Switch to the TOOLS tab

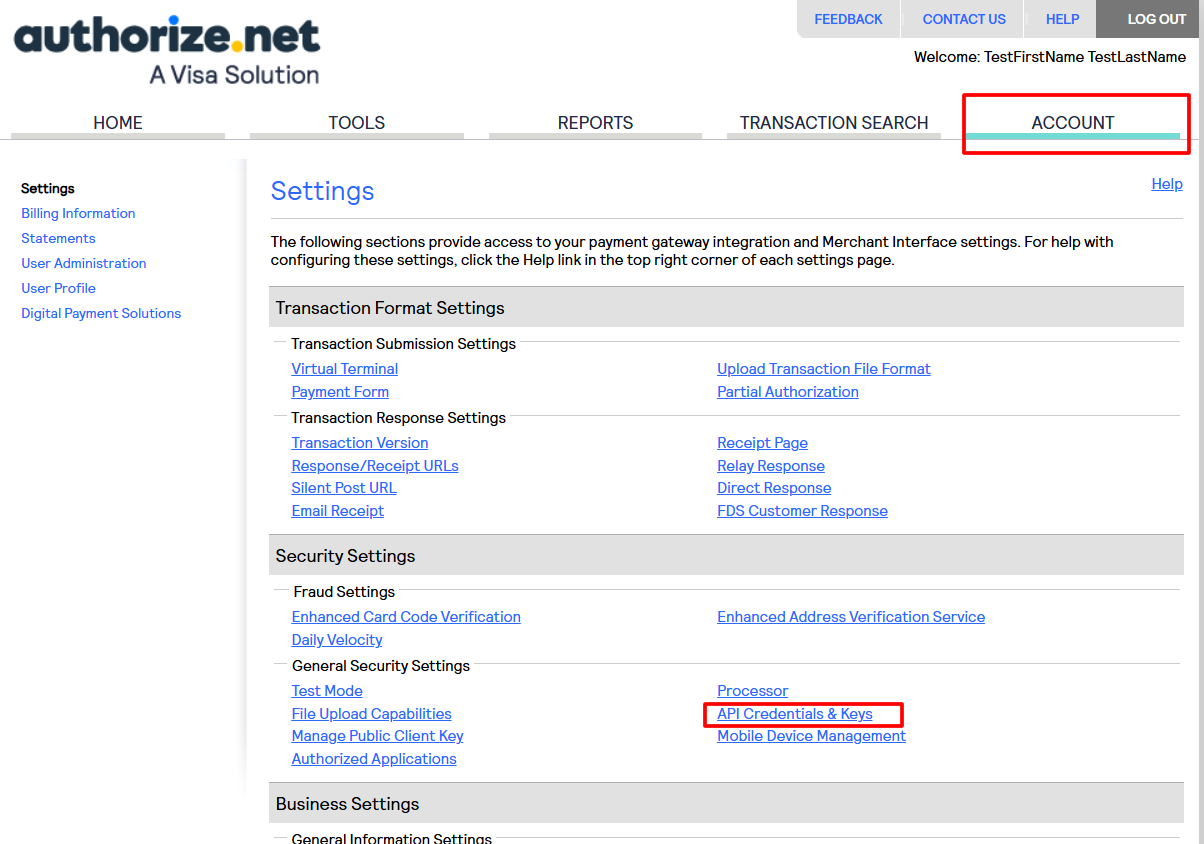356,123
